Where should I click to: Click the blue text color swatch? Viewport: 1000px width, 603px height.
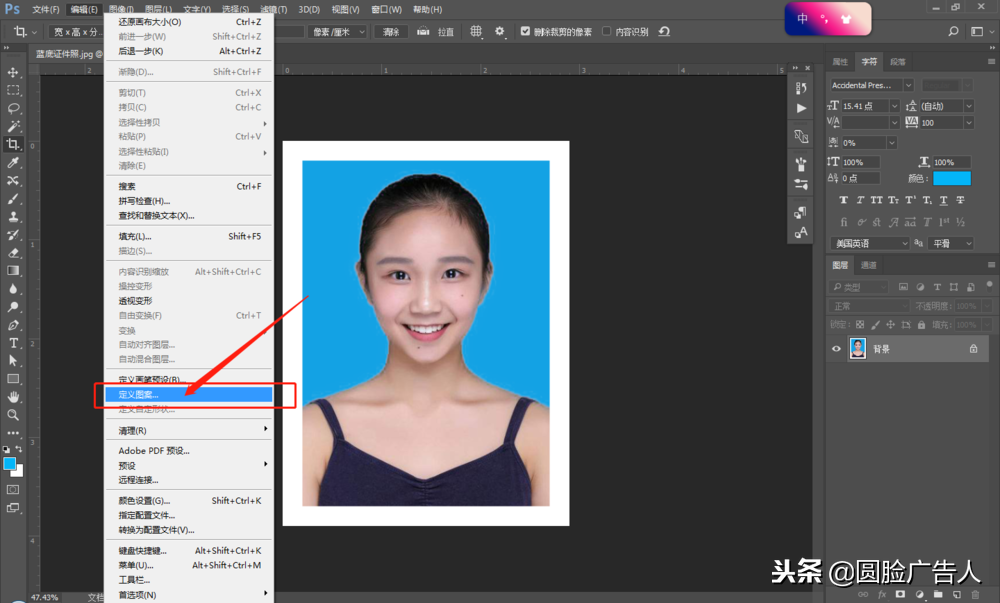pos(951,177)
